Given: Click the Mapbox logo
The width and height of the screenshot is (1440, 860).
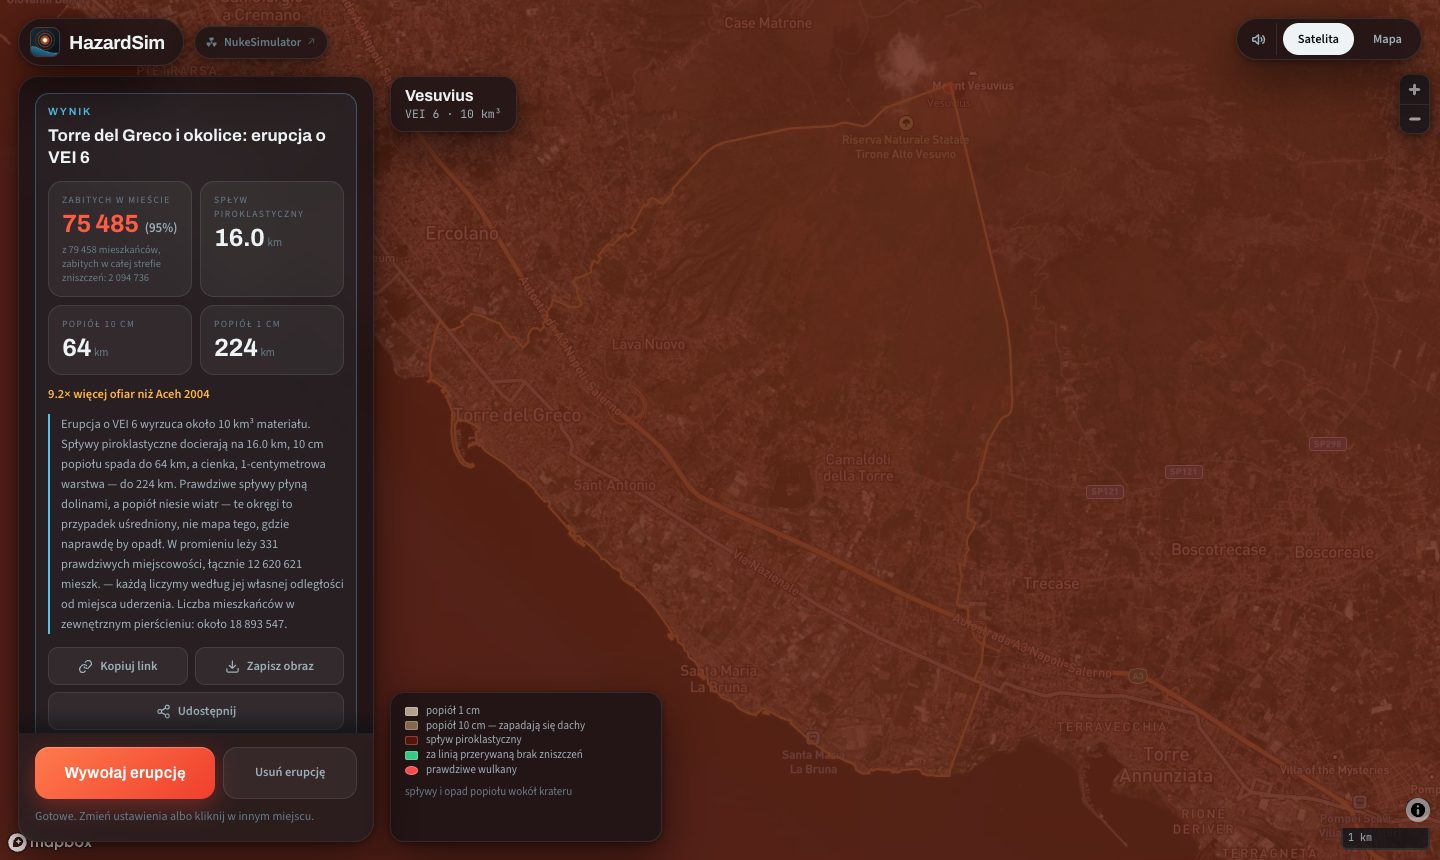Looking at the screenshot, I should [50, 842].
